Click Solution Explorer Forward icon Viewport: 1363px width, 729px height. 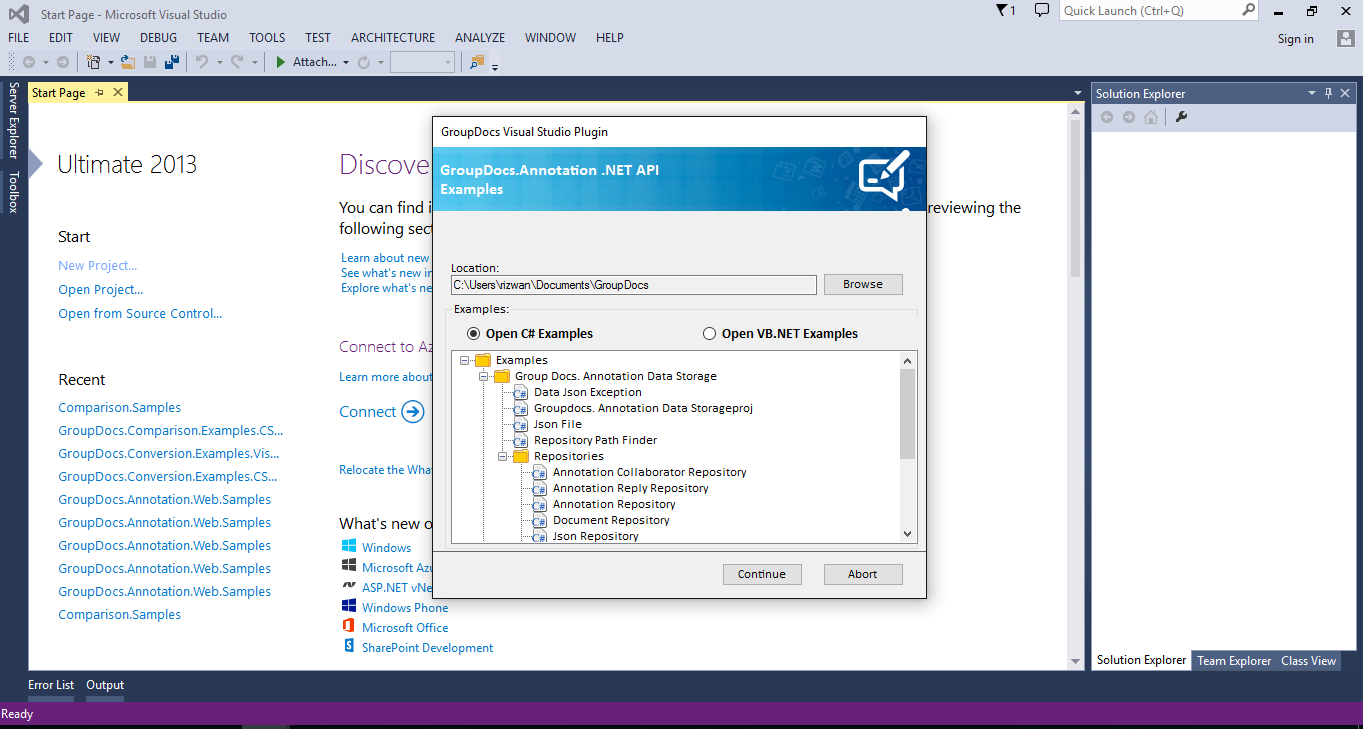(x=1129, y=117)
